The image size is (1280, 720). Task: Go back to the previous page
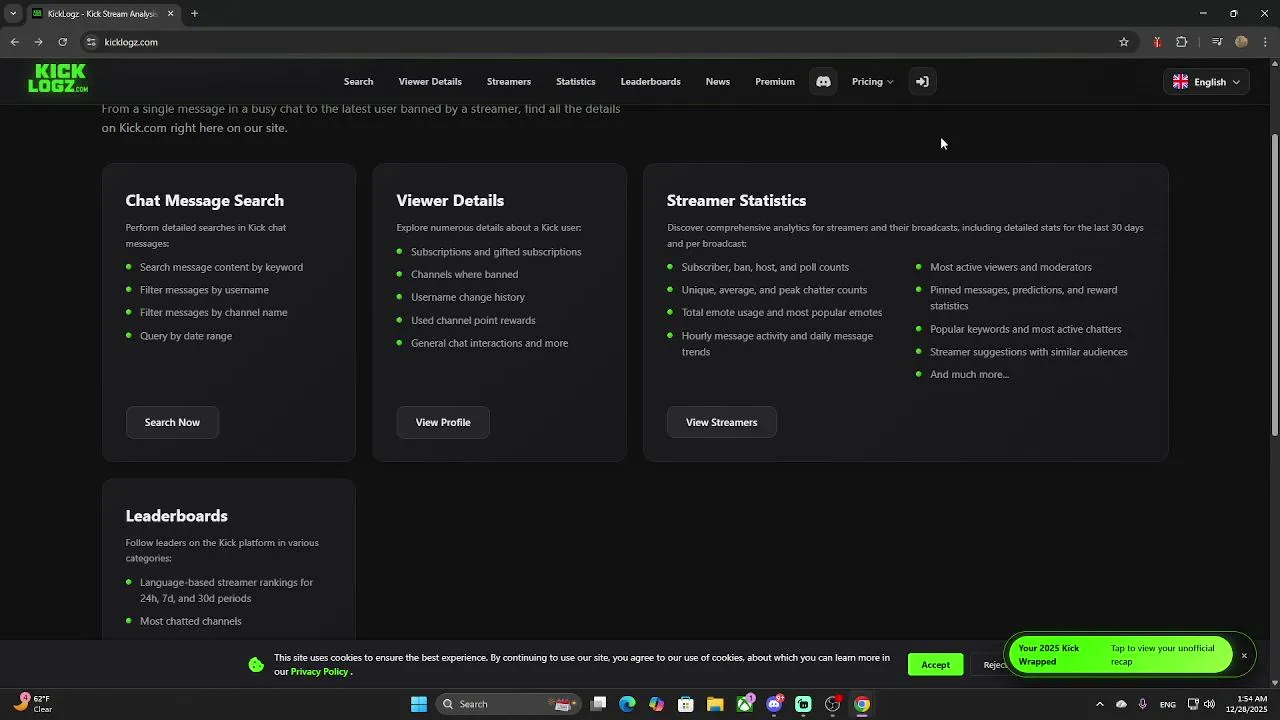tap(14, 42)
